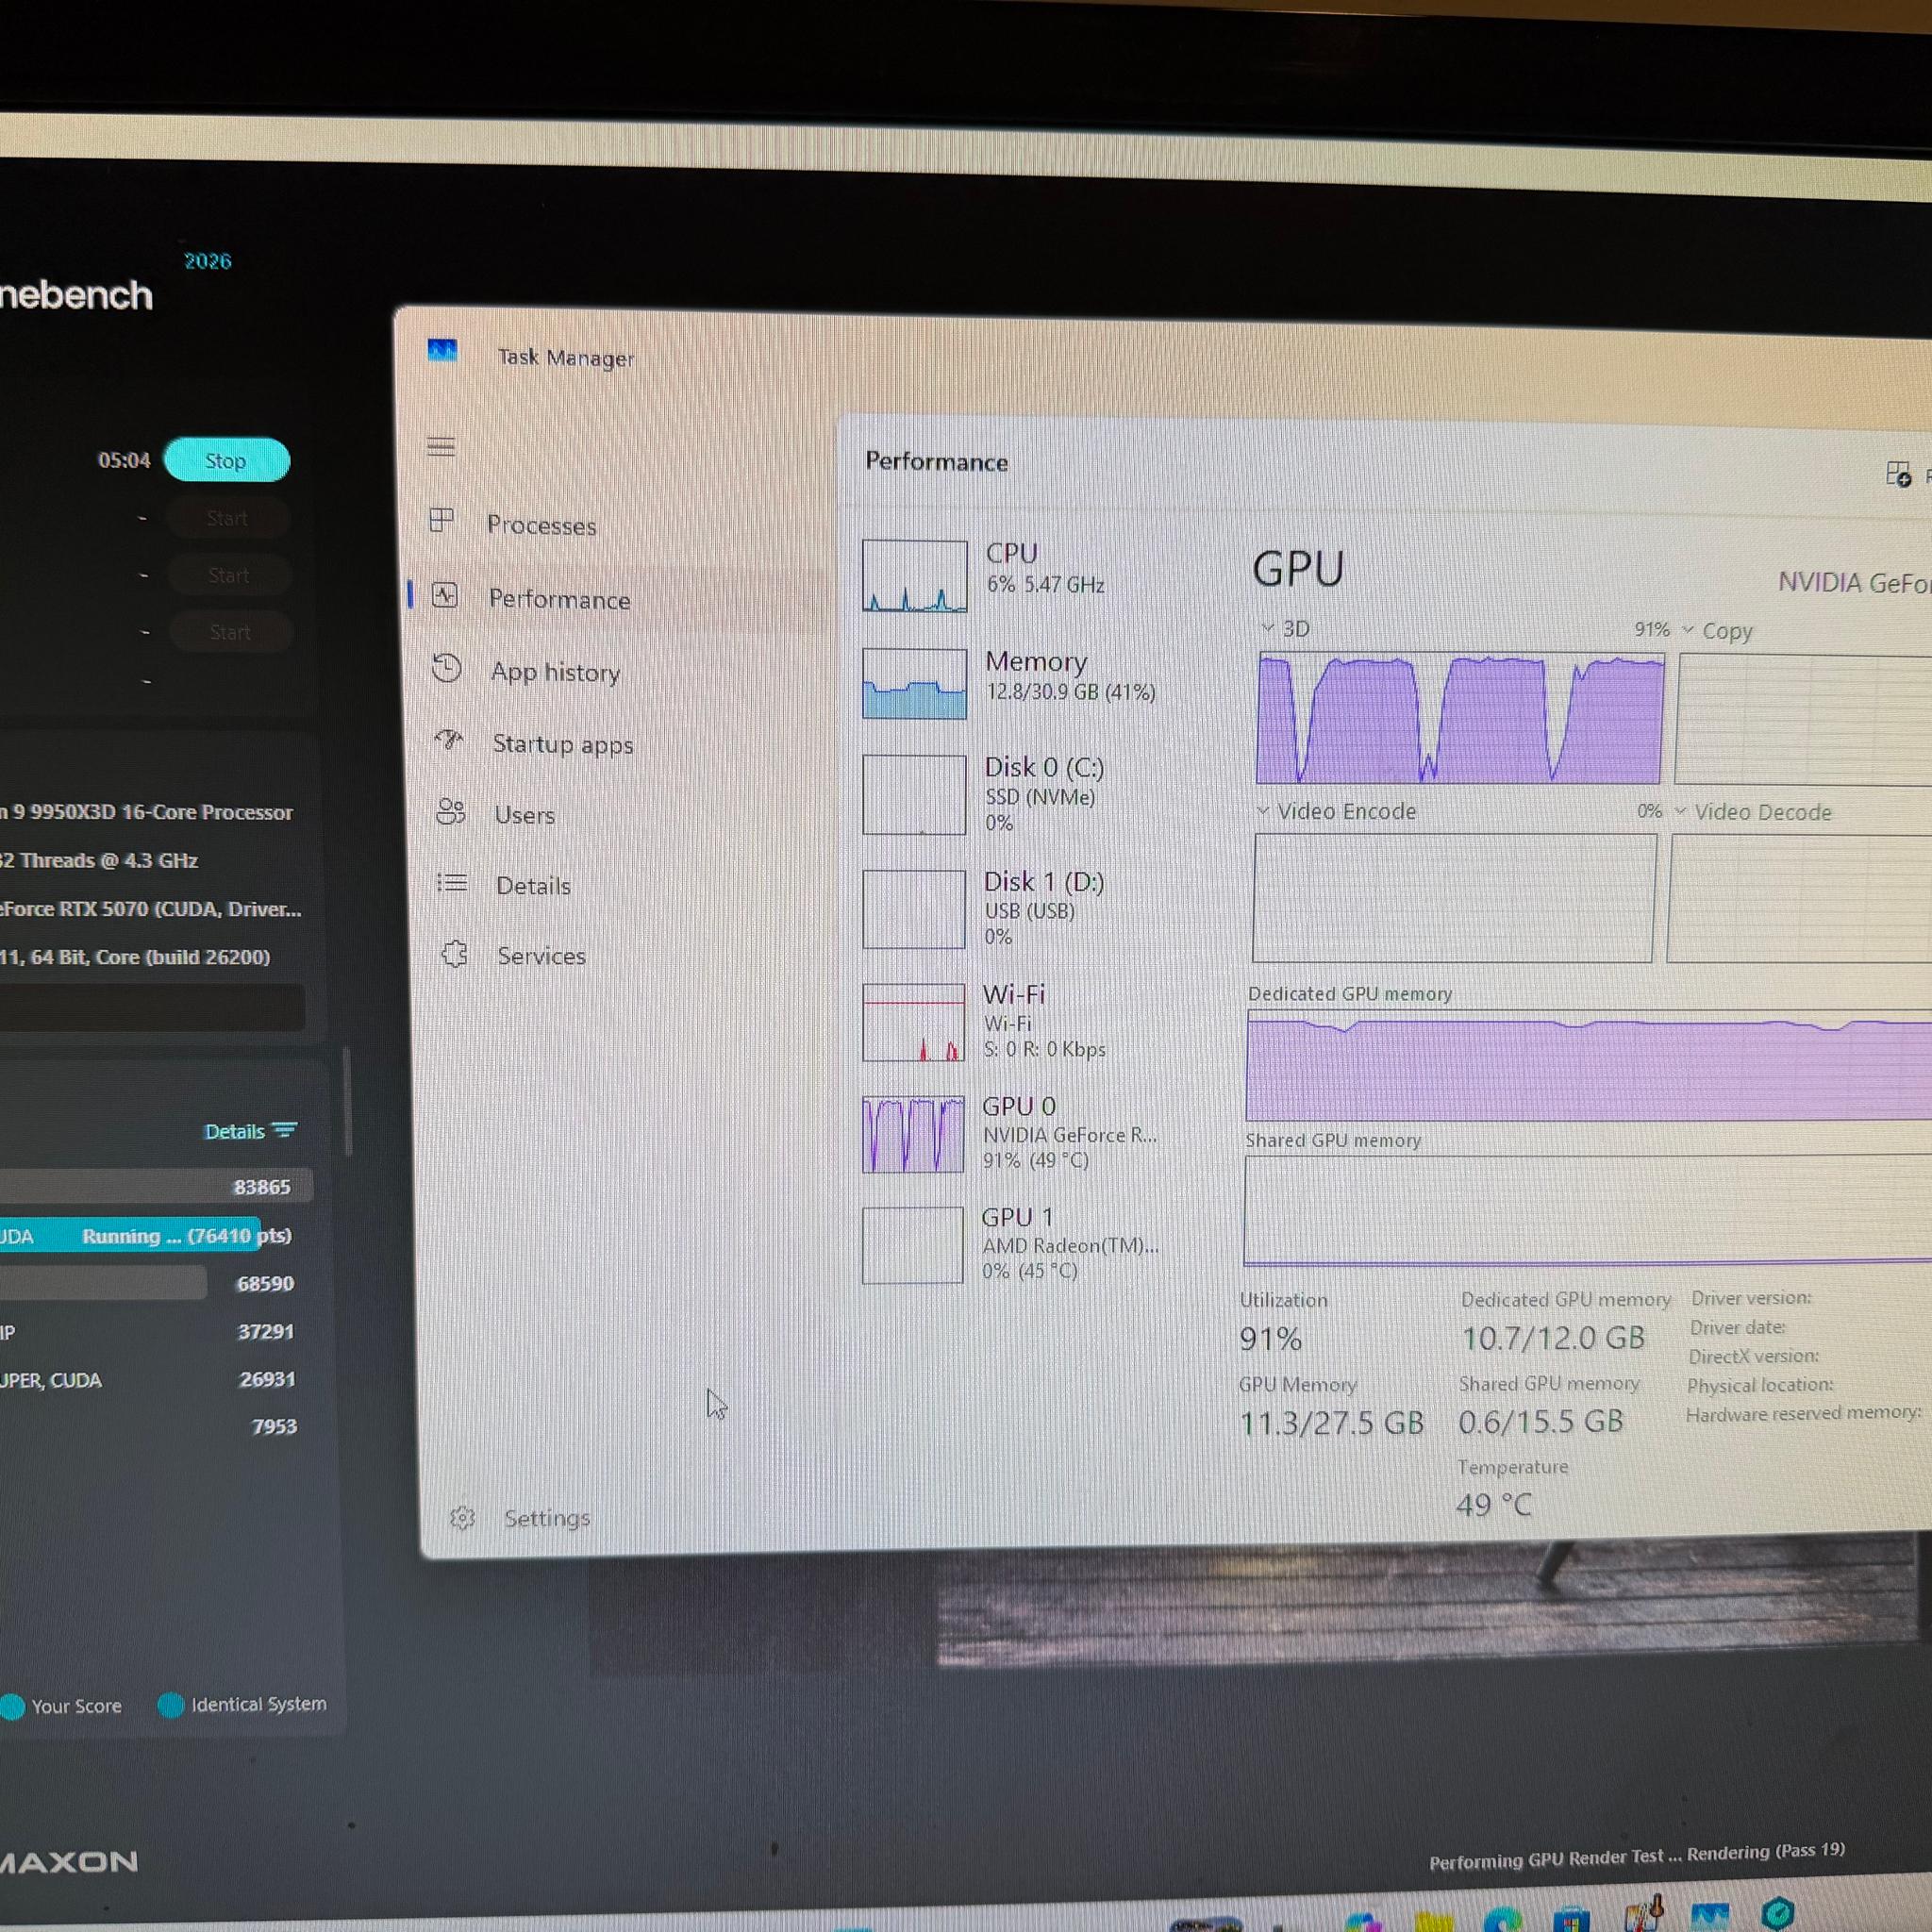1932x1932 pixels.
Task: Switch to the Details page
Action: pyautogui.click(x=533, y=886)
